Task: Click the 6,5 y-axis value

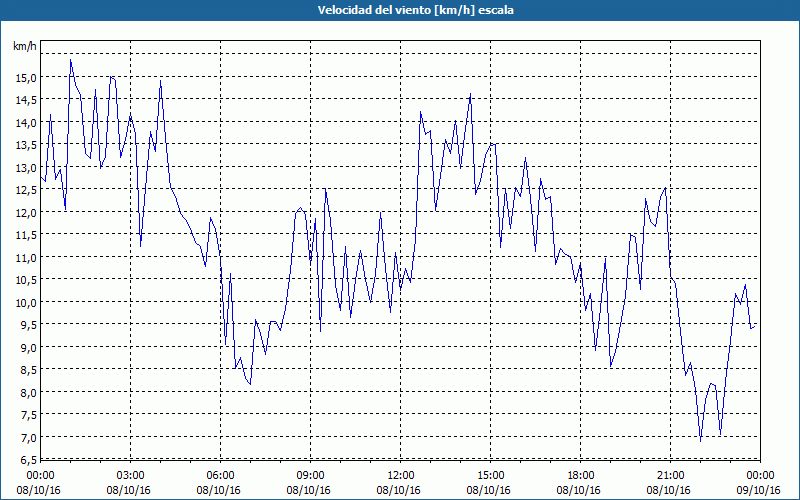Action: point(28,460)
